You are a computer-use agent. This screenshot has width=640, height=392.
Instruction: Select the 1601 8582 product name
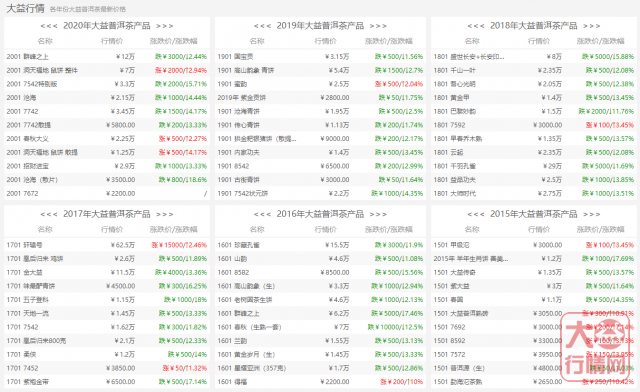pyautogui.click(x=233, y=272)
